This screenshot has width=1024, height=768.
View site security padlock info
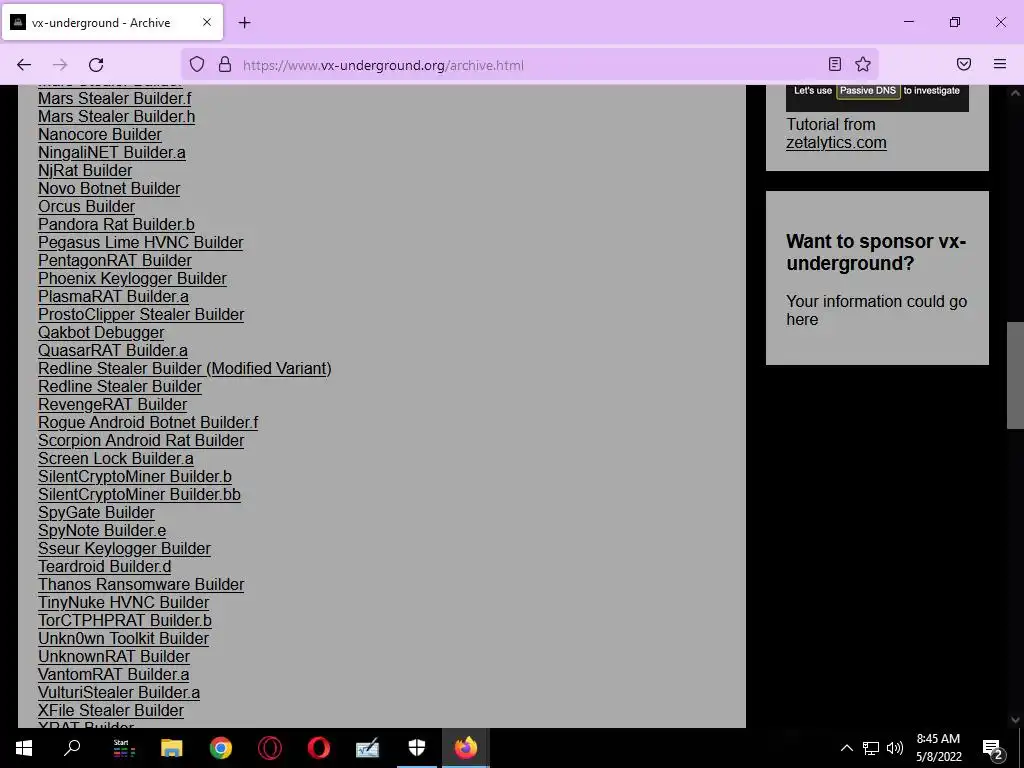point(225,65)
